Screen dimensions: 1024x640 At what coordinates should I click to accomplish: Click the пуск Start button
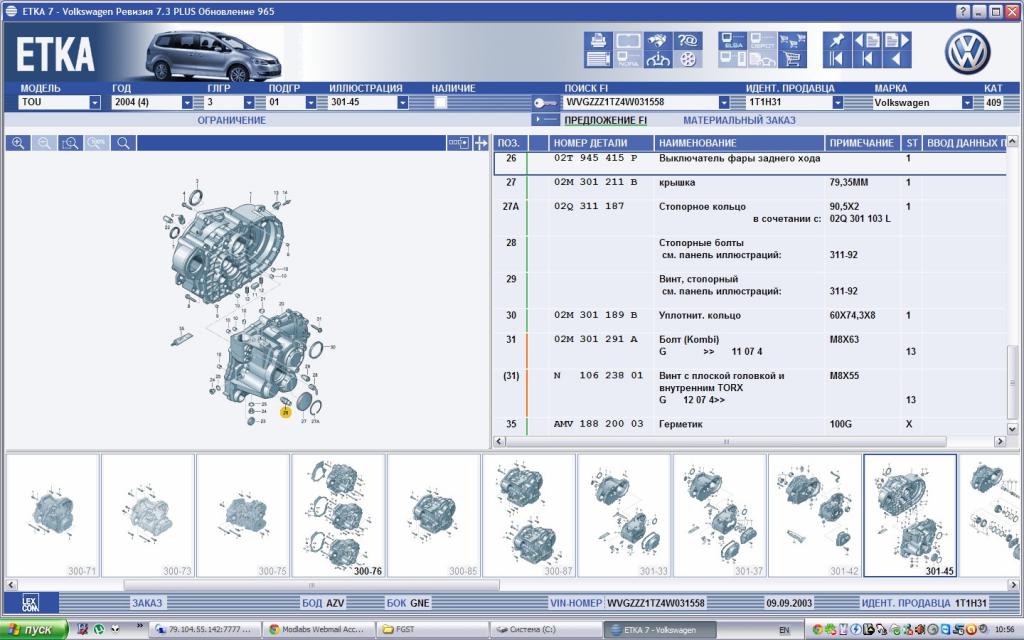tap(34, 630)
